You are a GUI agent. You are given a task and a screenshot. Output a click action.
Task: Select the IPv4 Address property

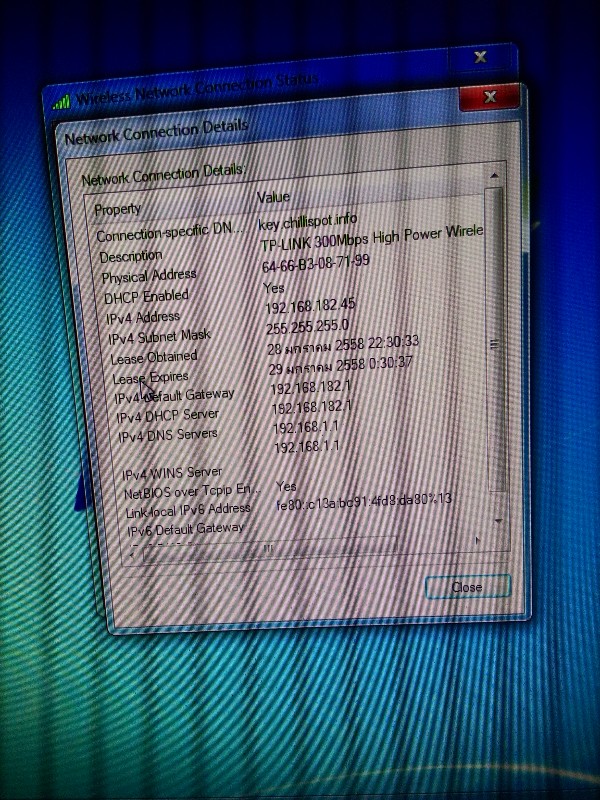tap(143, 317)
